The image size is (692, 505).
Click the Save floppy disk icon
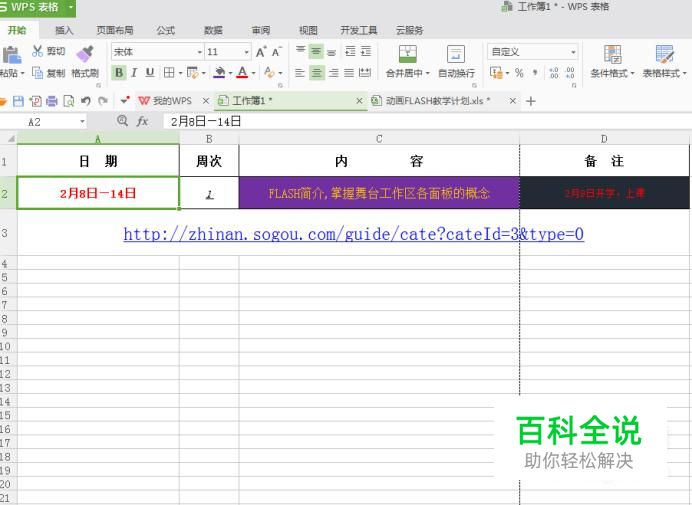18,101
